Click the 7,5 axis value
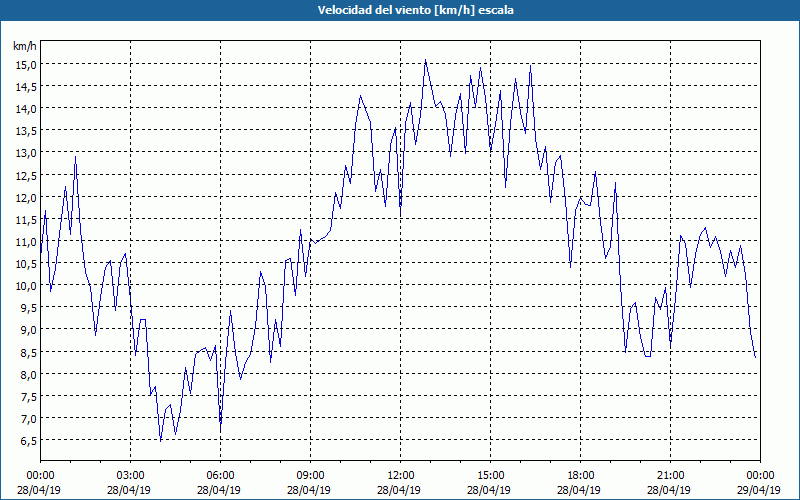The width and height of the screenshot is (800, 500). point(29,396)
